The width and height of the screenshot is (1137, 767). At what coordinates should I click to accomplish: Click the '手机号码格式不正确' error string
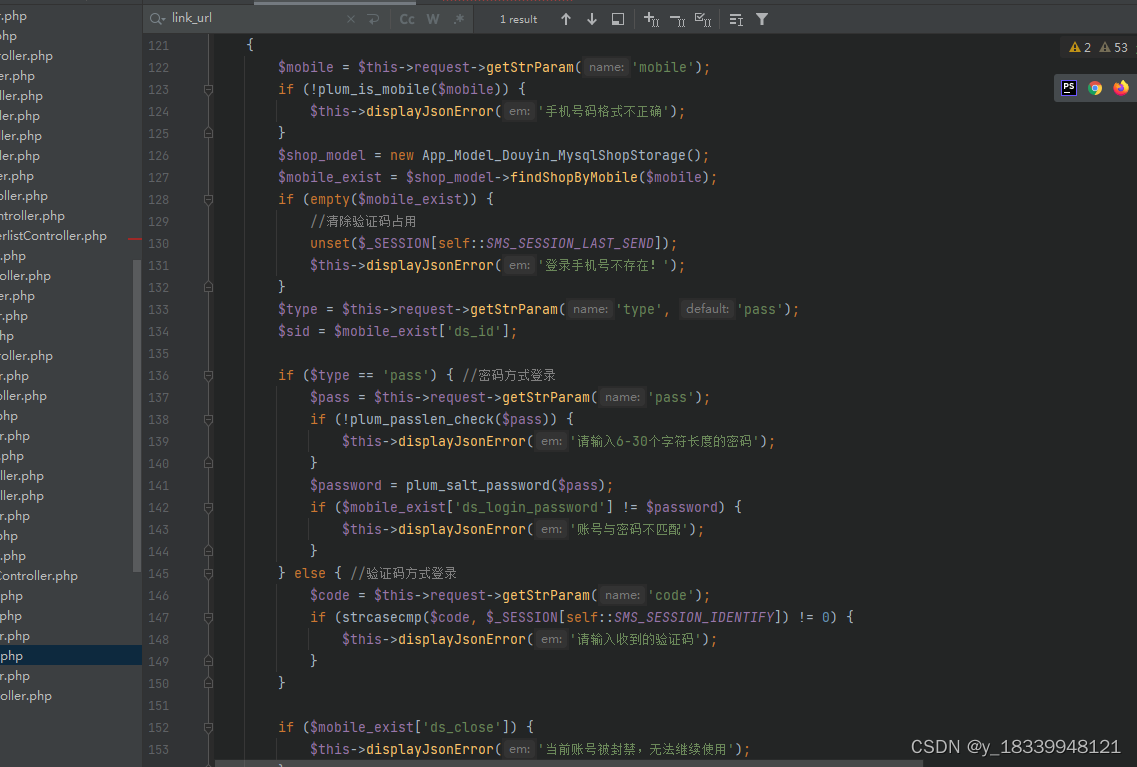603,111
